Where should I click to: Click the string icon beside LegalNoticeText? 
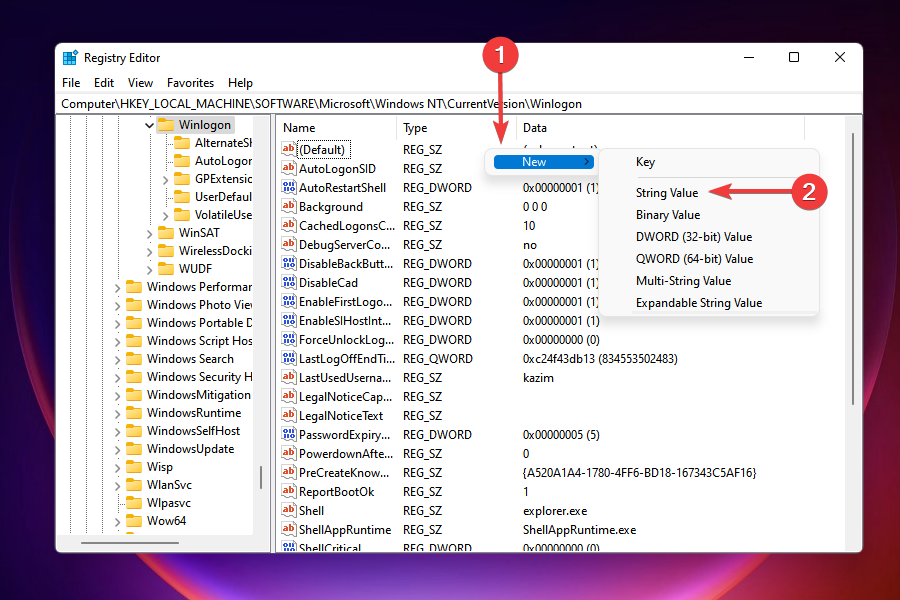288,415
